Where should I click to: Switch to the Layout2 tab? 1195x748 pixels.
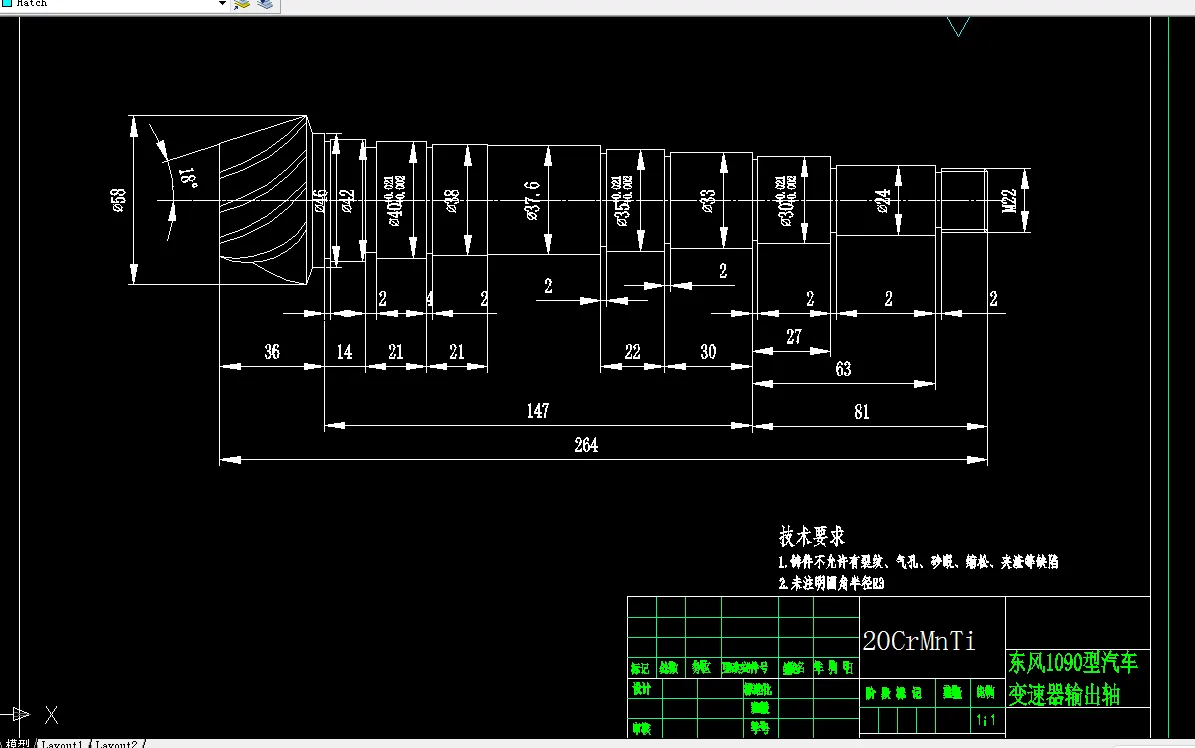coord(117,743)
